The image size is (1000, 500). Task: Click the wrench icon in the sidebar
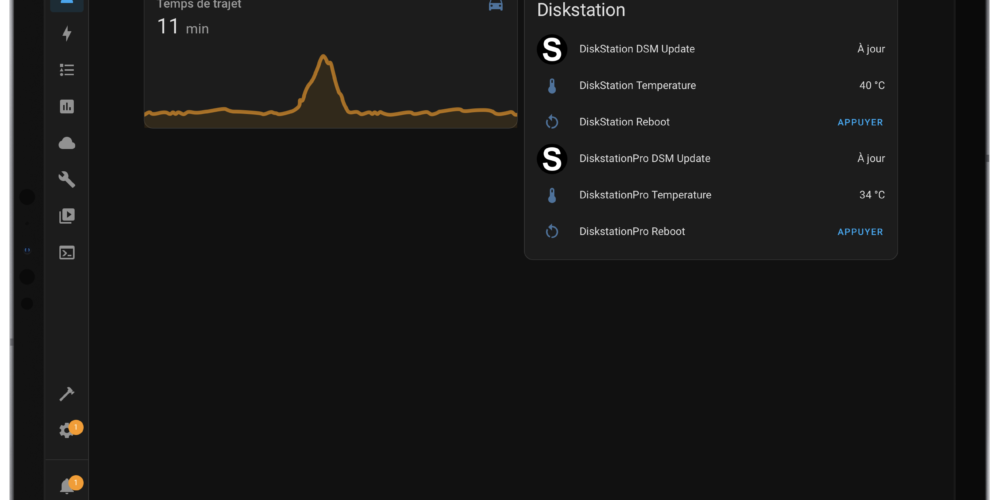(67, 180)
